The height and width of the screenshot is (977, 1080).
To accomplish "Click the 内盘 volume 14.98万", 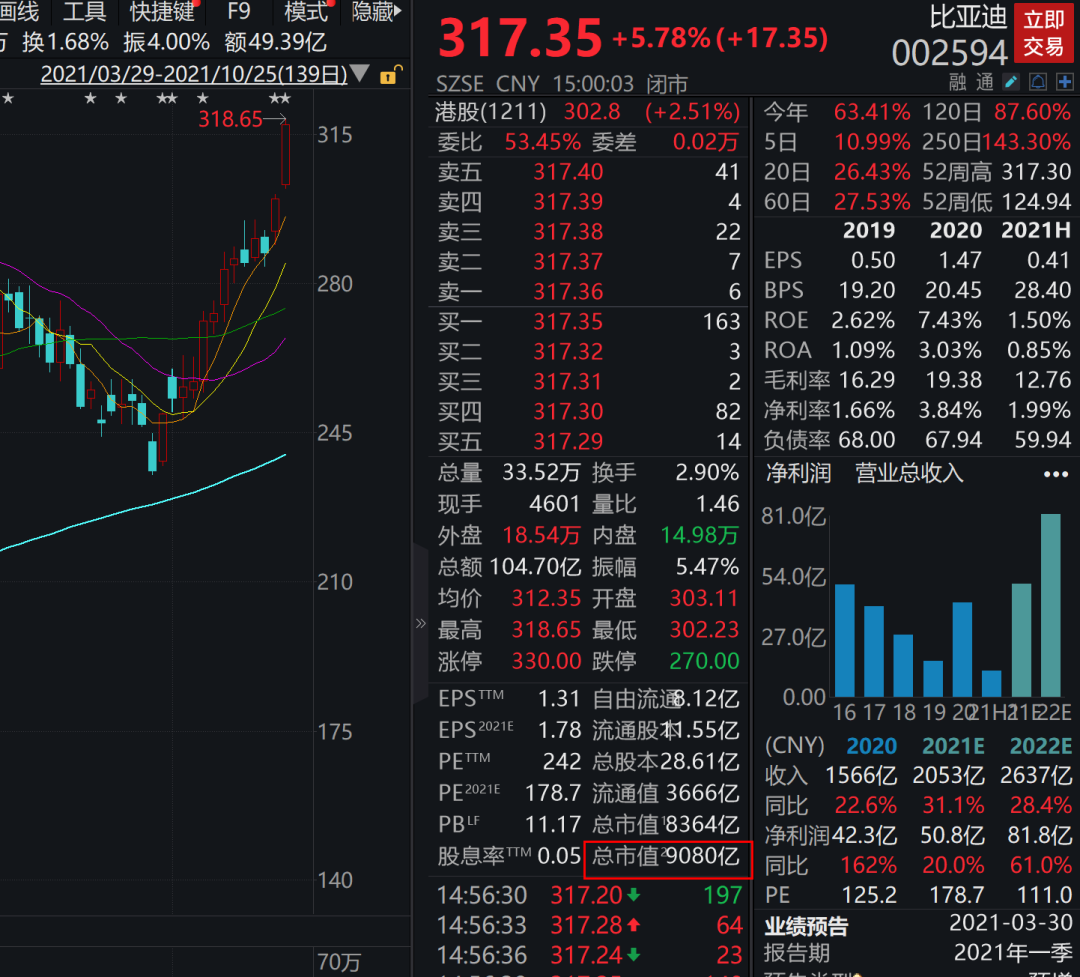I will click(x=700, y=535).
